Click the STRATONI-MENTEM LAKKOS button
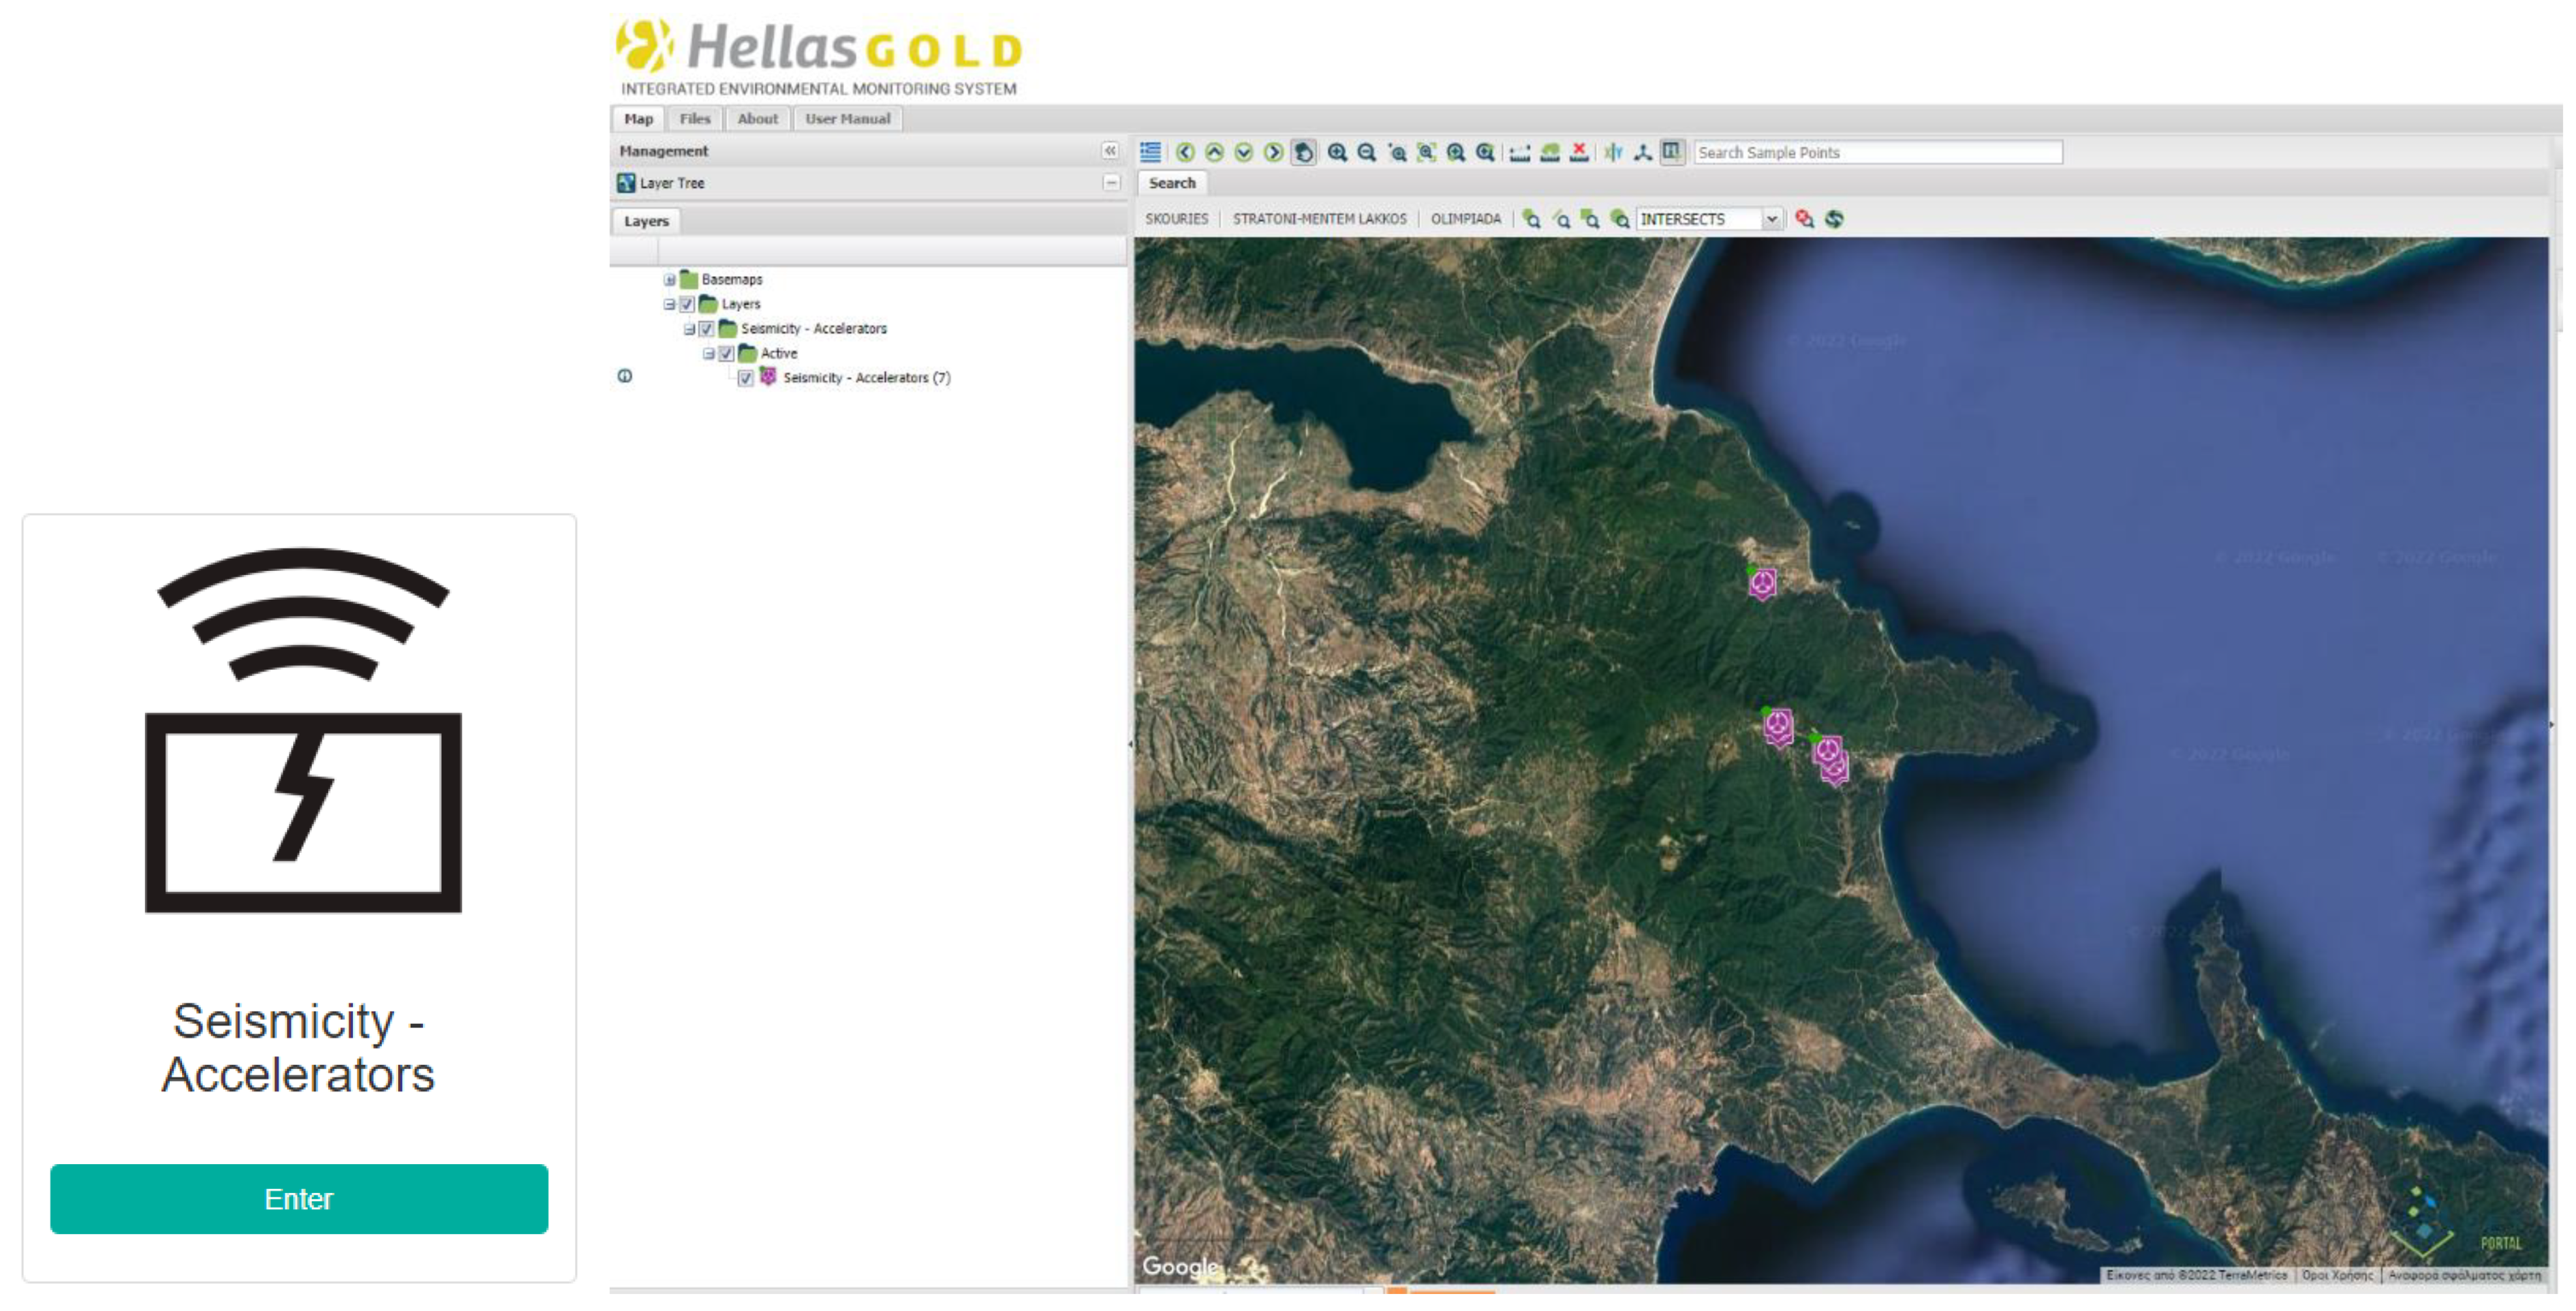Screen dimensions: 2576x1311 (x=1318, y=219)
